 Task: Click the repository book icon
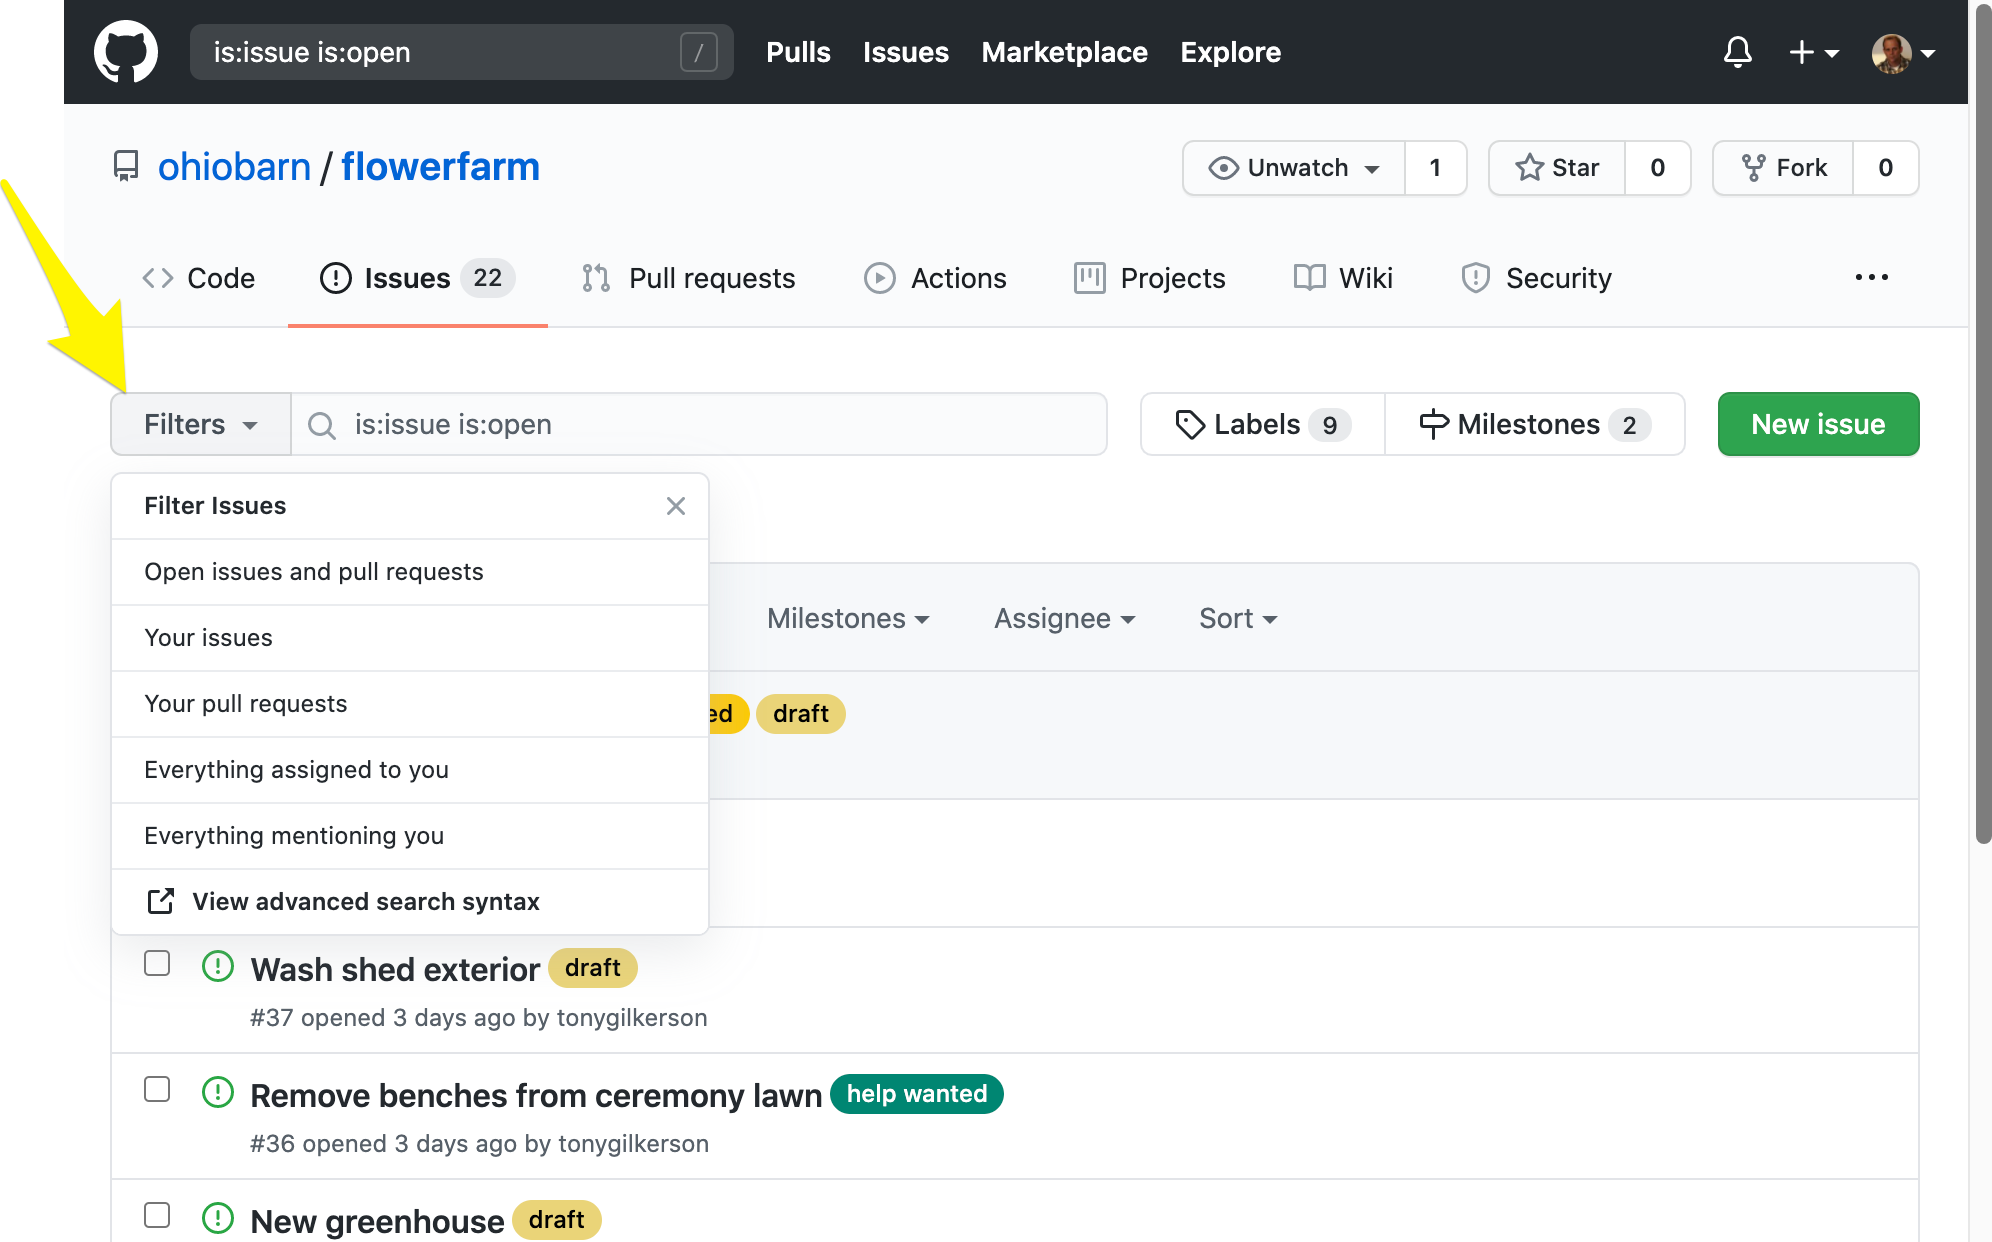[x=126, y=166]
